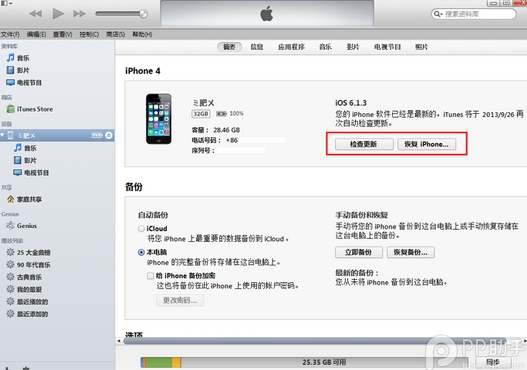The image size is (527, 370).
Task: Click the 32GB capacity badge
Action: [x=201, y=114]
